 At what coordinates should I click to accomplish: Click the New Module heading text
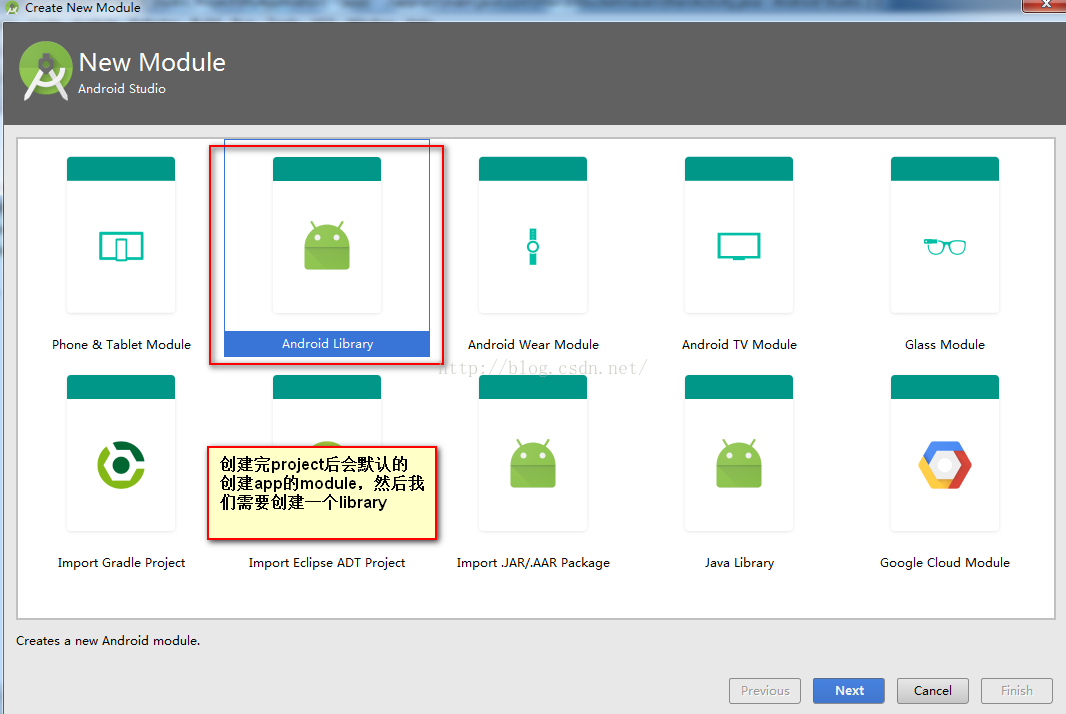click(x=152, y=63)
